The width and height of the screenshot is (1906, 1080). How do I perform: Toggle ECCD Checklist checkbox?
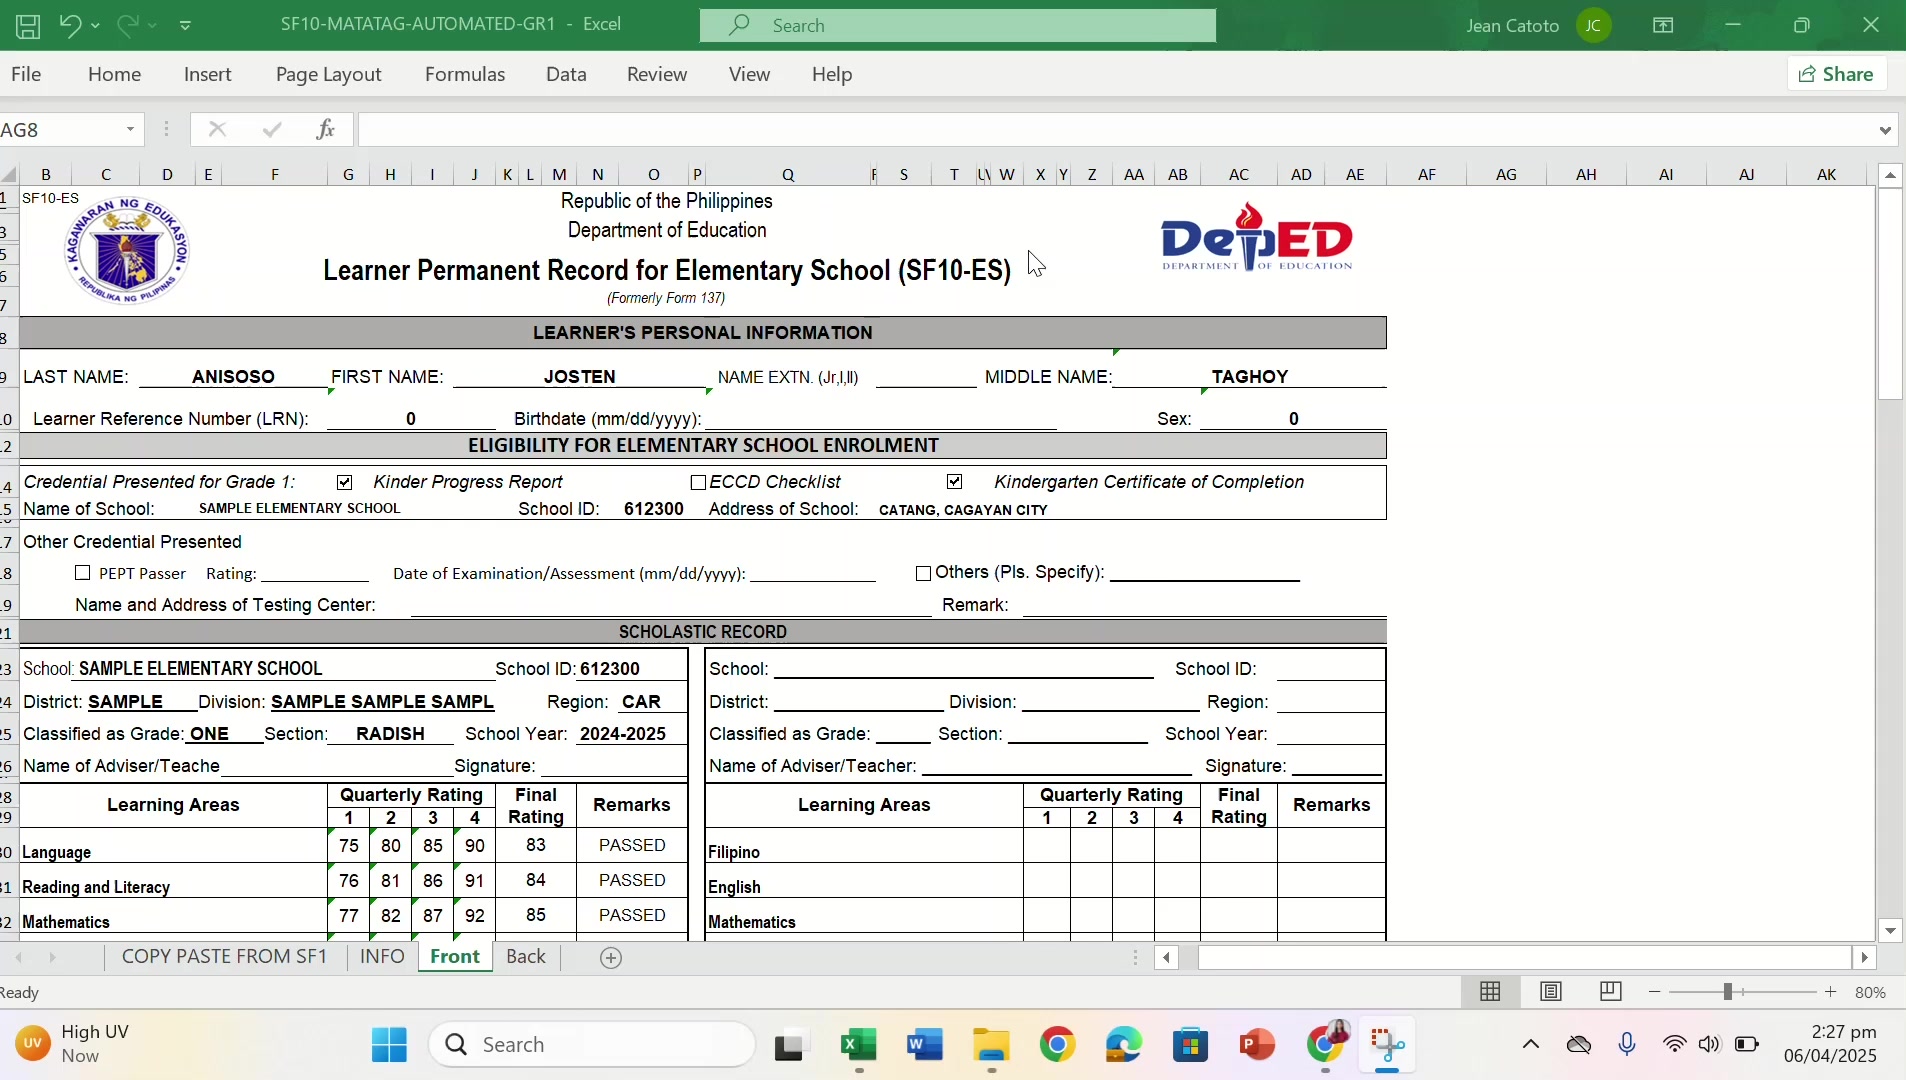tap(699, 483)
